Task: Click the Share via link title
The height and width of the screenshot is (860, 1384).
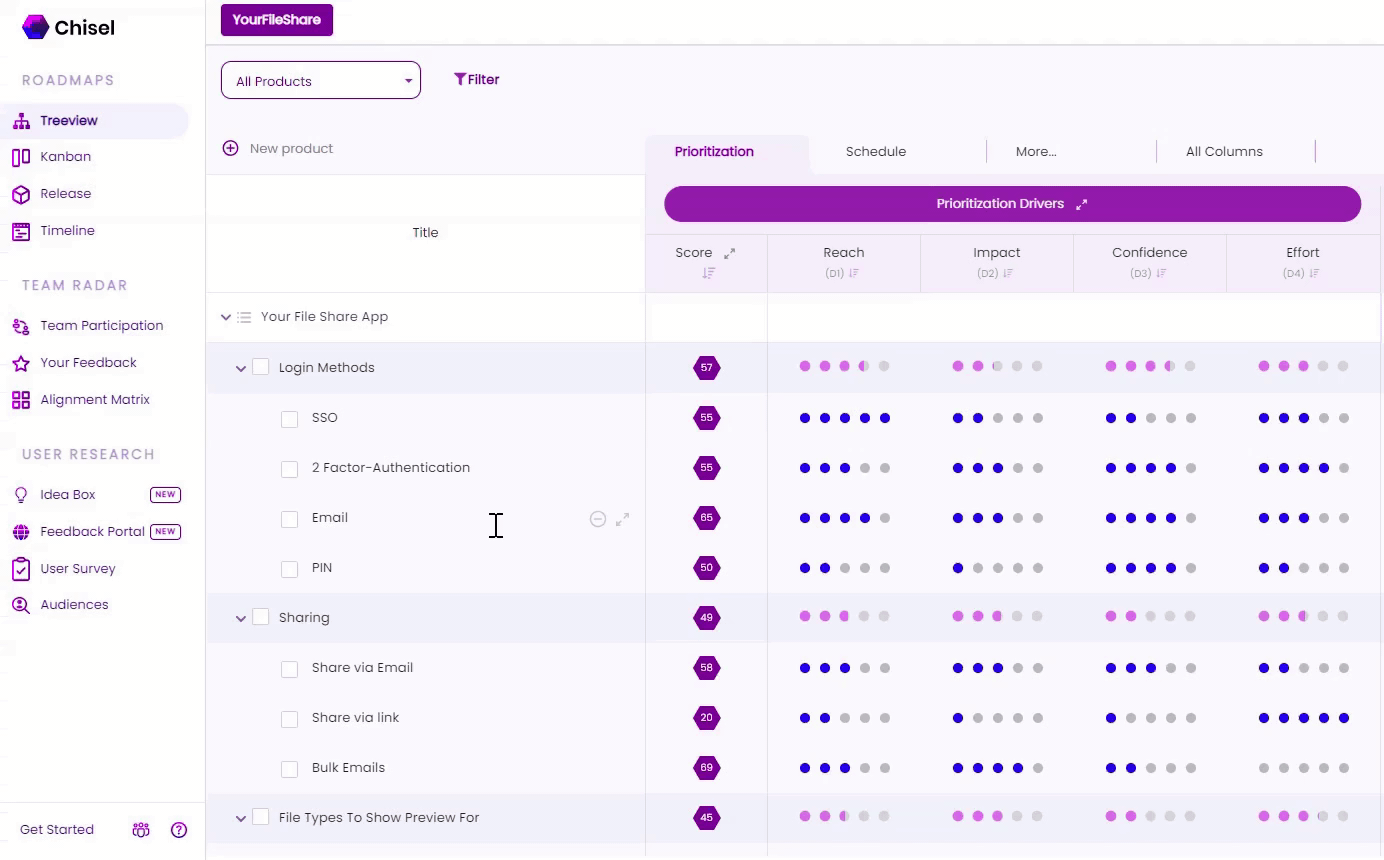Action: click(355, 718)
